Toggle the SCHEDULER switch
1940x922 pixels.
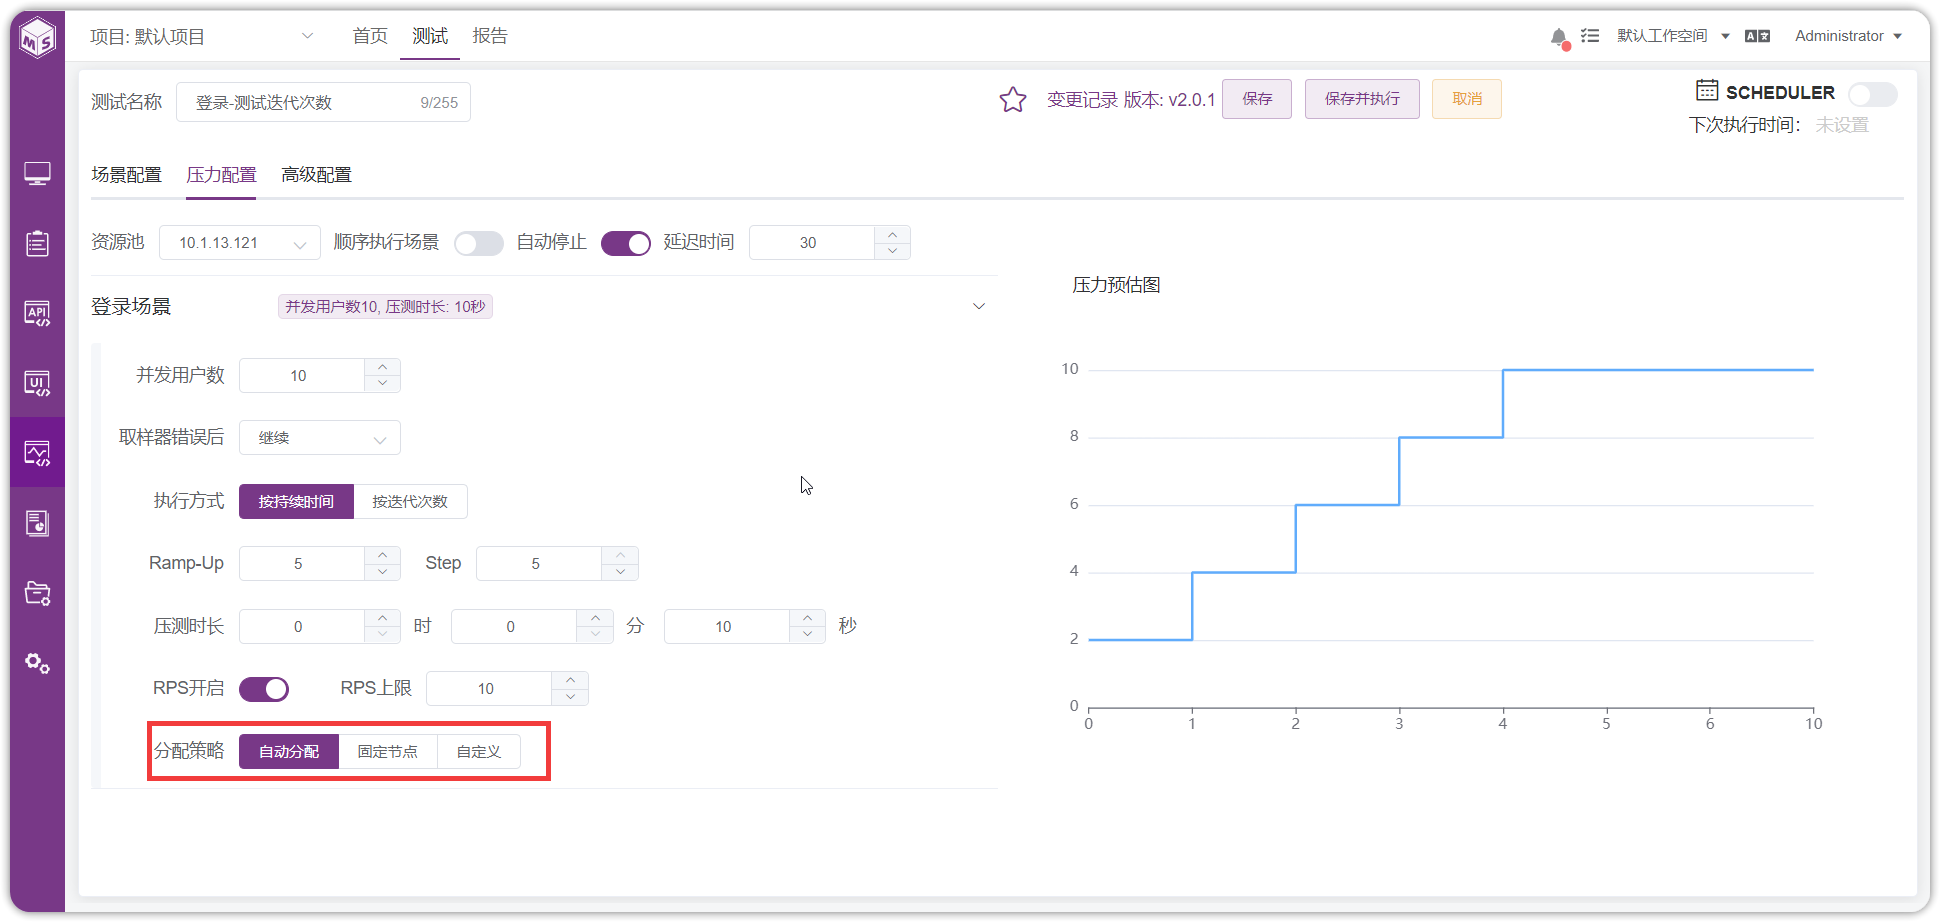pyautogui.click(x=1872, y=94)
